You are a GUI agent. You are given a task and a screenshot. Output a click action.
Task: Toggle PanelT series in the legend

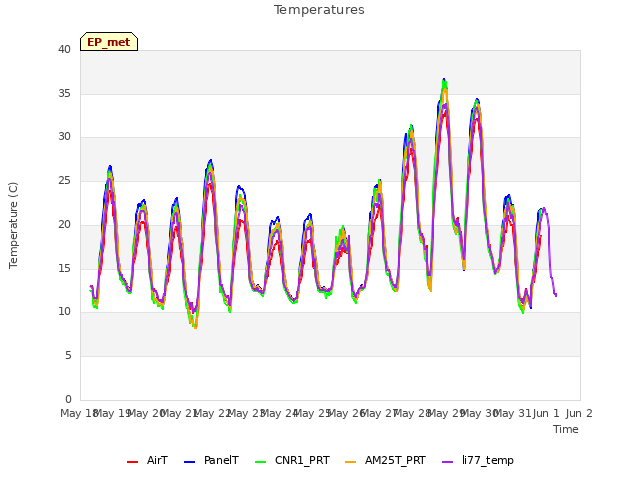211,461
